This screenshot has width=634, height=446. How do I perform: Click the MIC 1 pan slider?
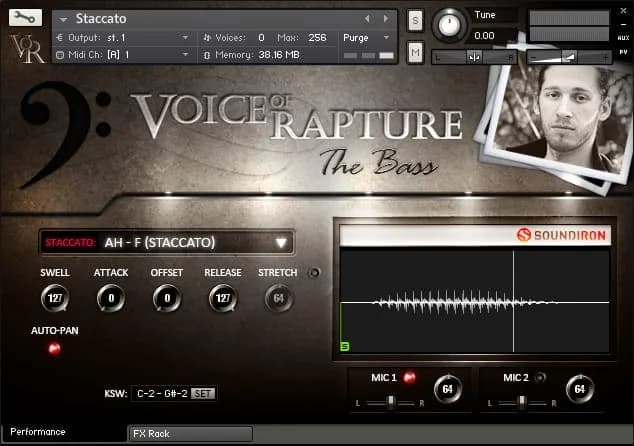tap(390, 403)
